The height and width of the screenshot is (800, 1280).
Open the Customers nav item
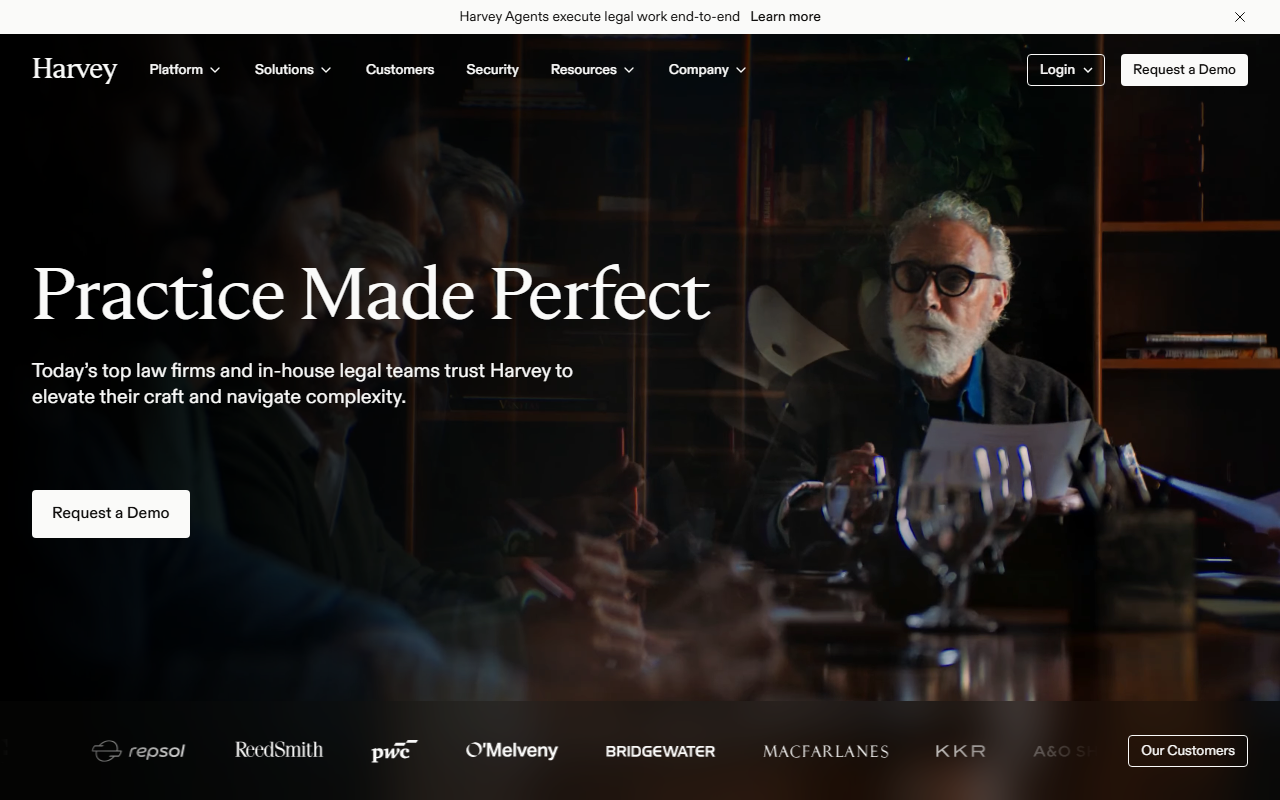click(x=400, y=70)
